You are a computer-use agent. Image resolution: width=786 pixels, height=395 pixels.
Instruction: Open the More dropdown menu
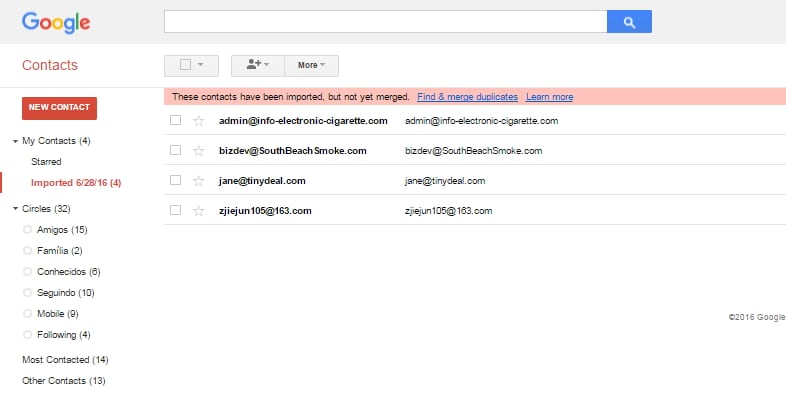[x=311, y=65]
